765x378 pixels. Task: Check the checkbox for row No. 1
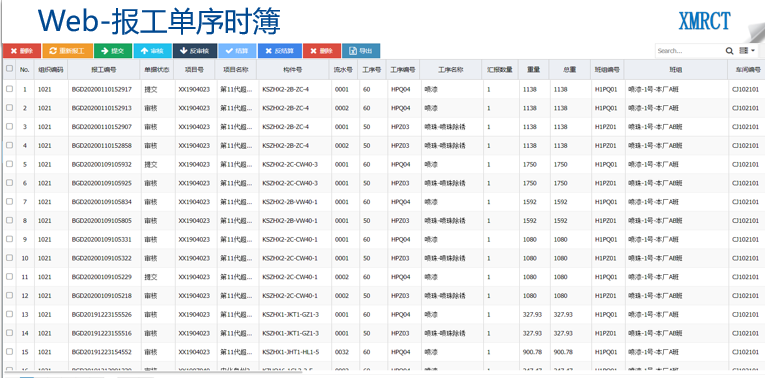[9, 89]
